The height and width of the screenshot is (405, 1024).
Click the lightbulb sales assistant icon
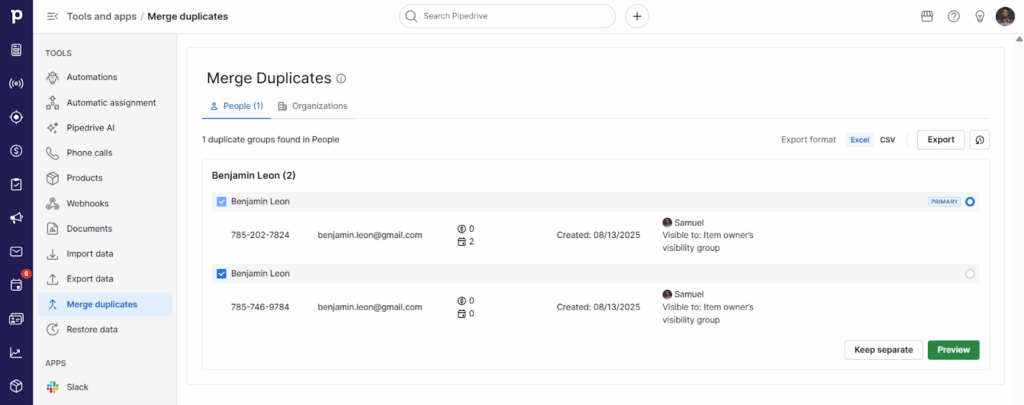coord(979,16)
